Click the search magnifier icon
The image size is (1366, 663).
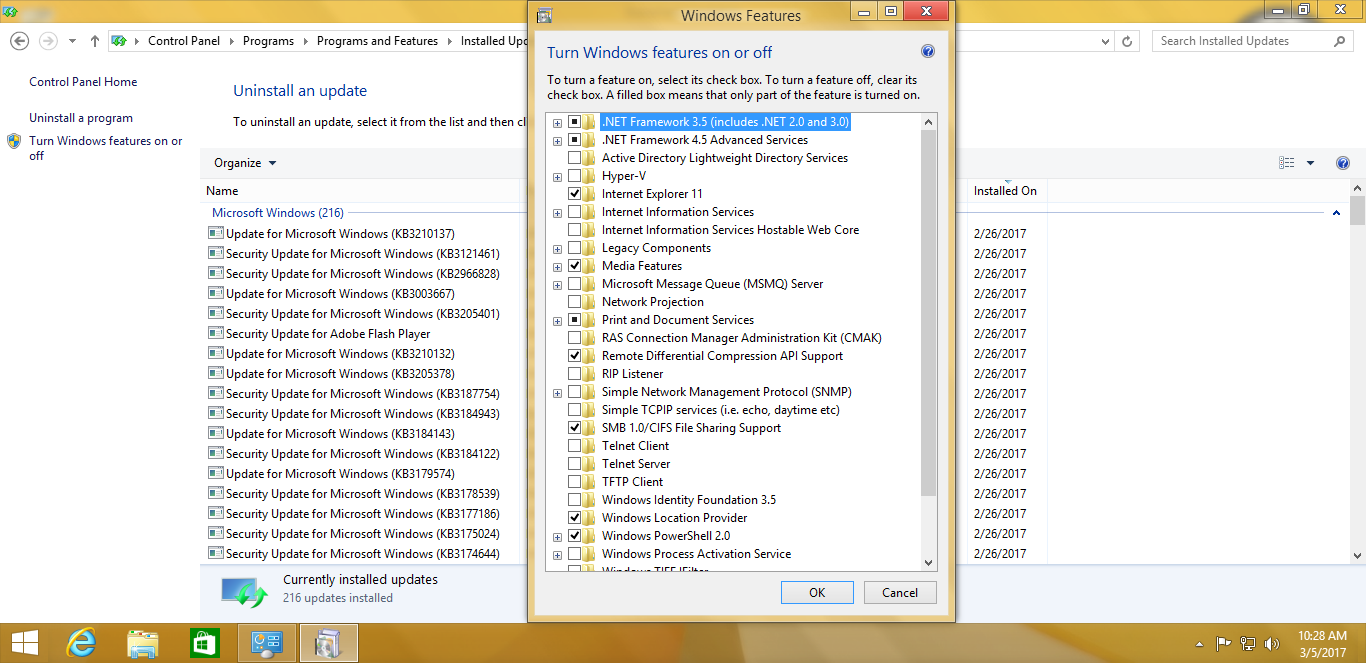click(x=1340, y=41)
